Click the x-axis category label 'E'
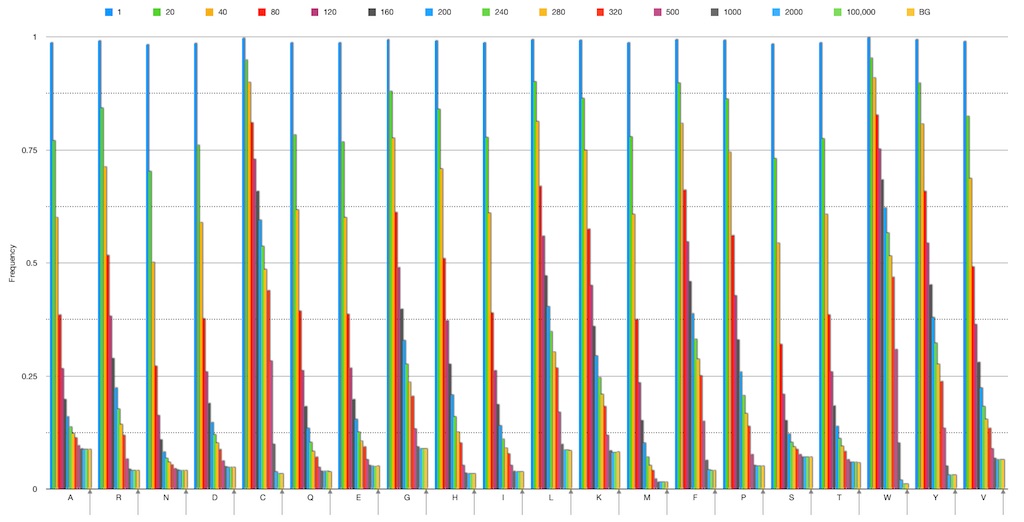Viewport: 1024px width, 522px height. pyautogui.click(x=359, y=498)
